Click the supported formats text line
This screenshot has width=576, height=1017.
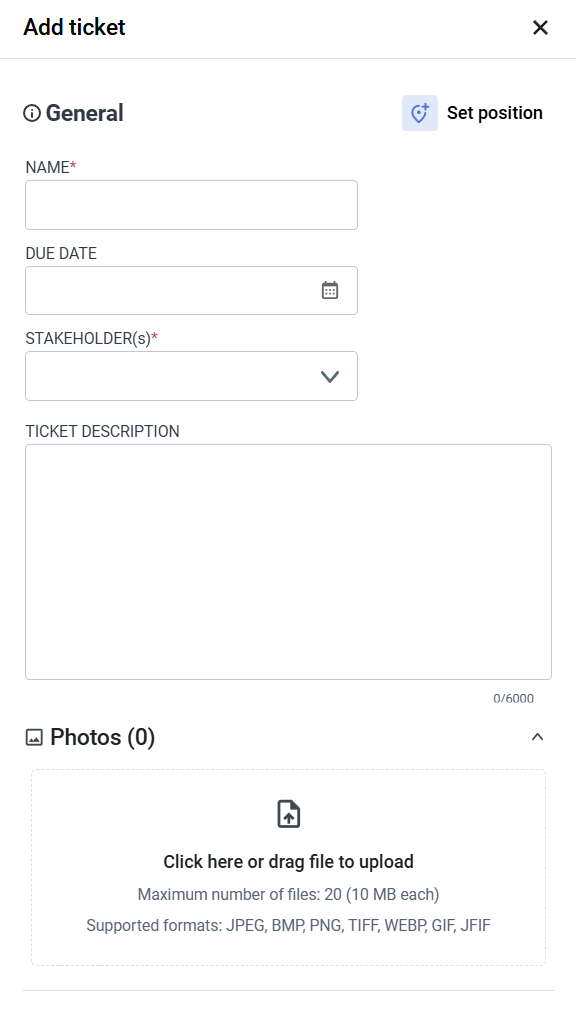point(289,925)
